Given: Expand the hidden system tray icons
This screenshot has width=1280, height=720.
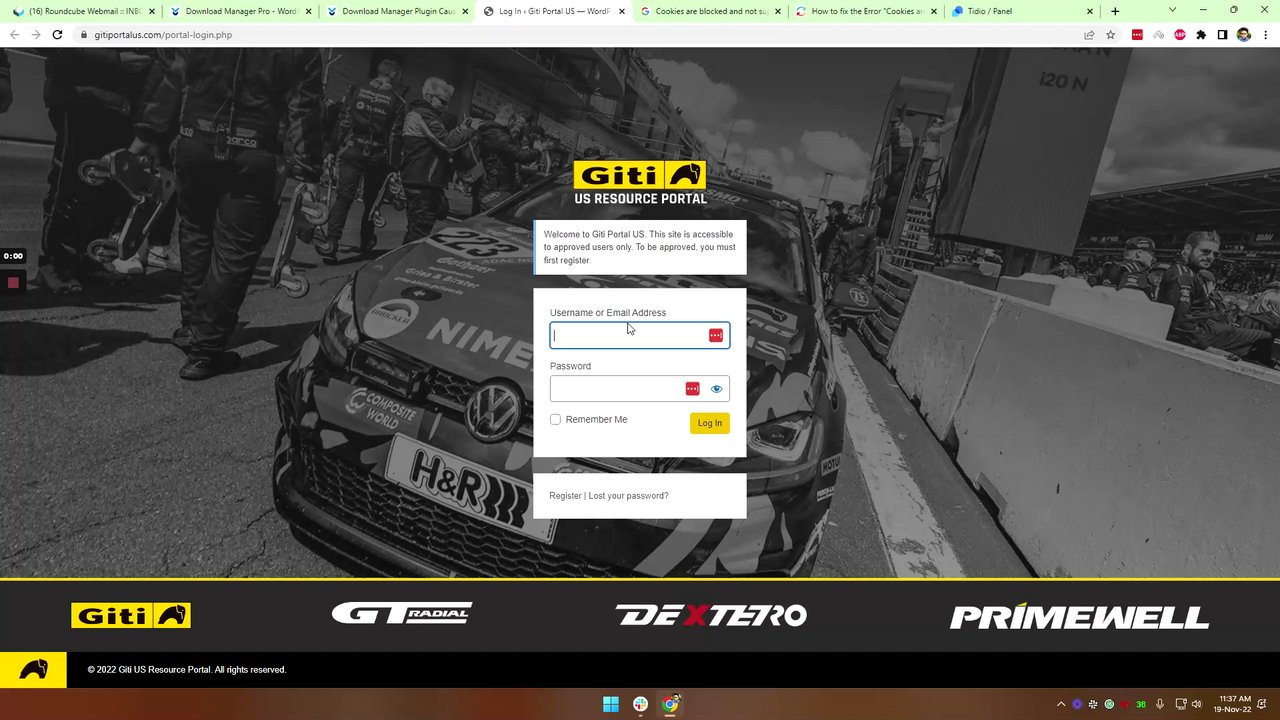Looking at the screenshot, I should 1061,704.
